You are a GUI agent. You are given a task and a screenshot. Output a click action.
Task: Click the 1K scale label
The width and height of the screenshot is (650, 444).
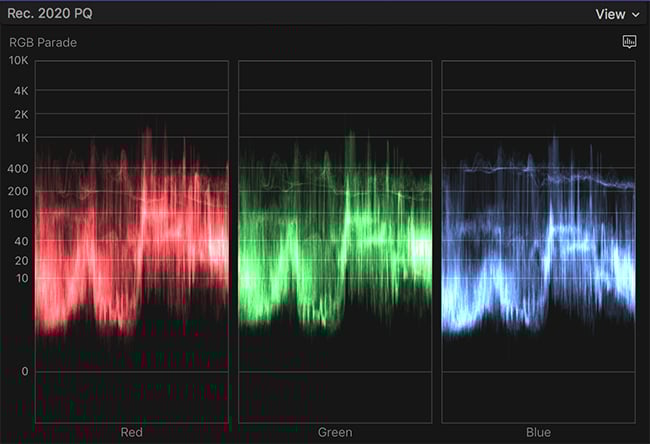point(22,138)
